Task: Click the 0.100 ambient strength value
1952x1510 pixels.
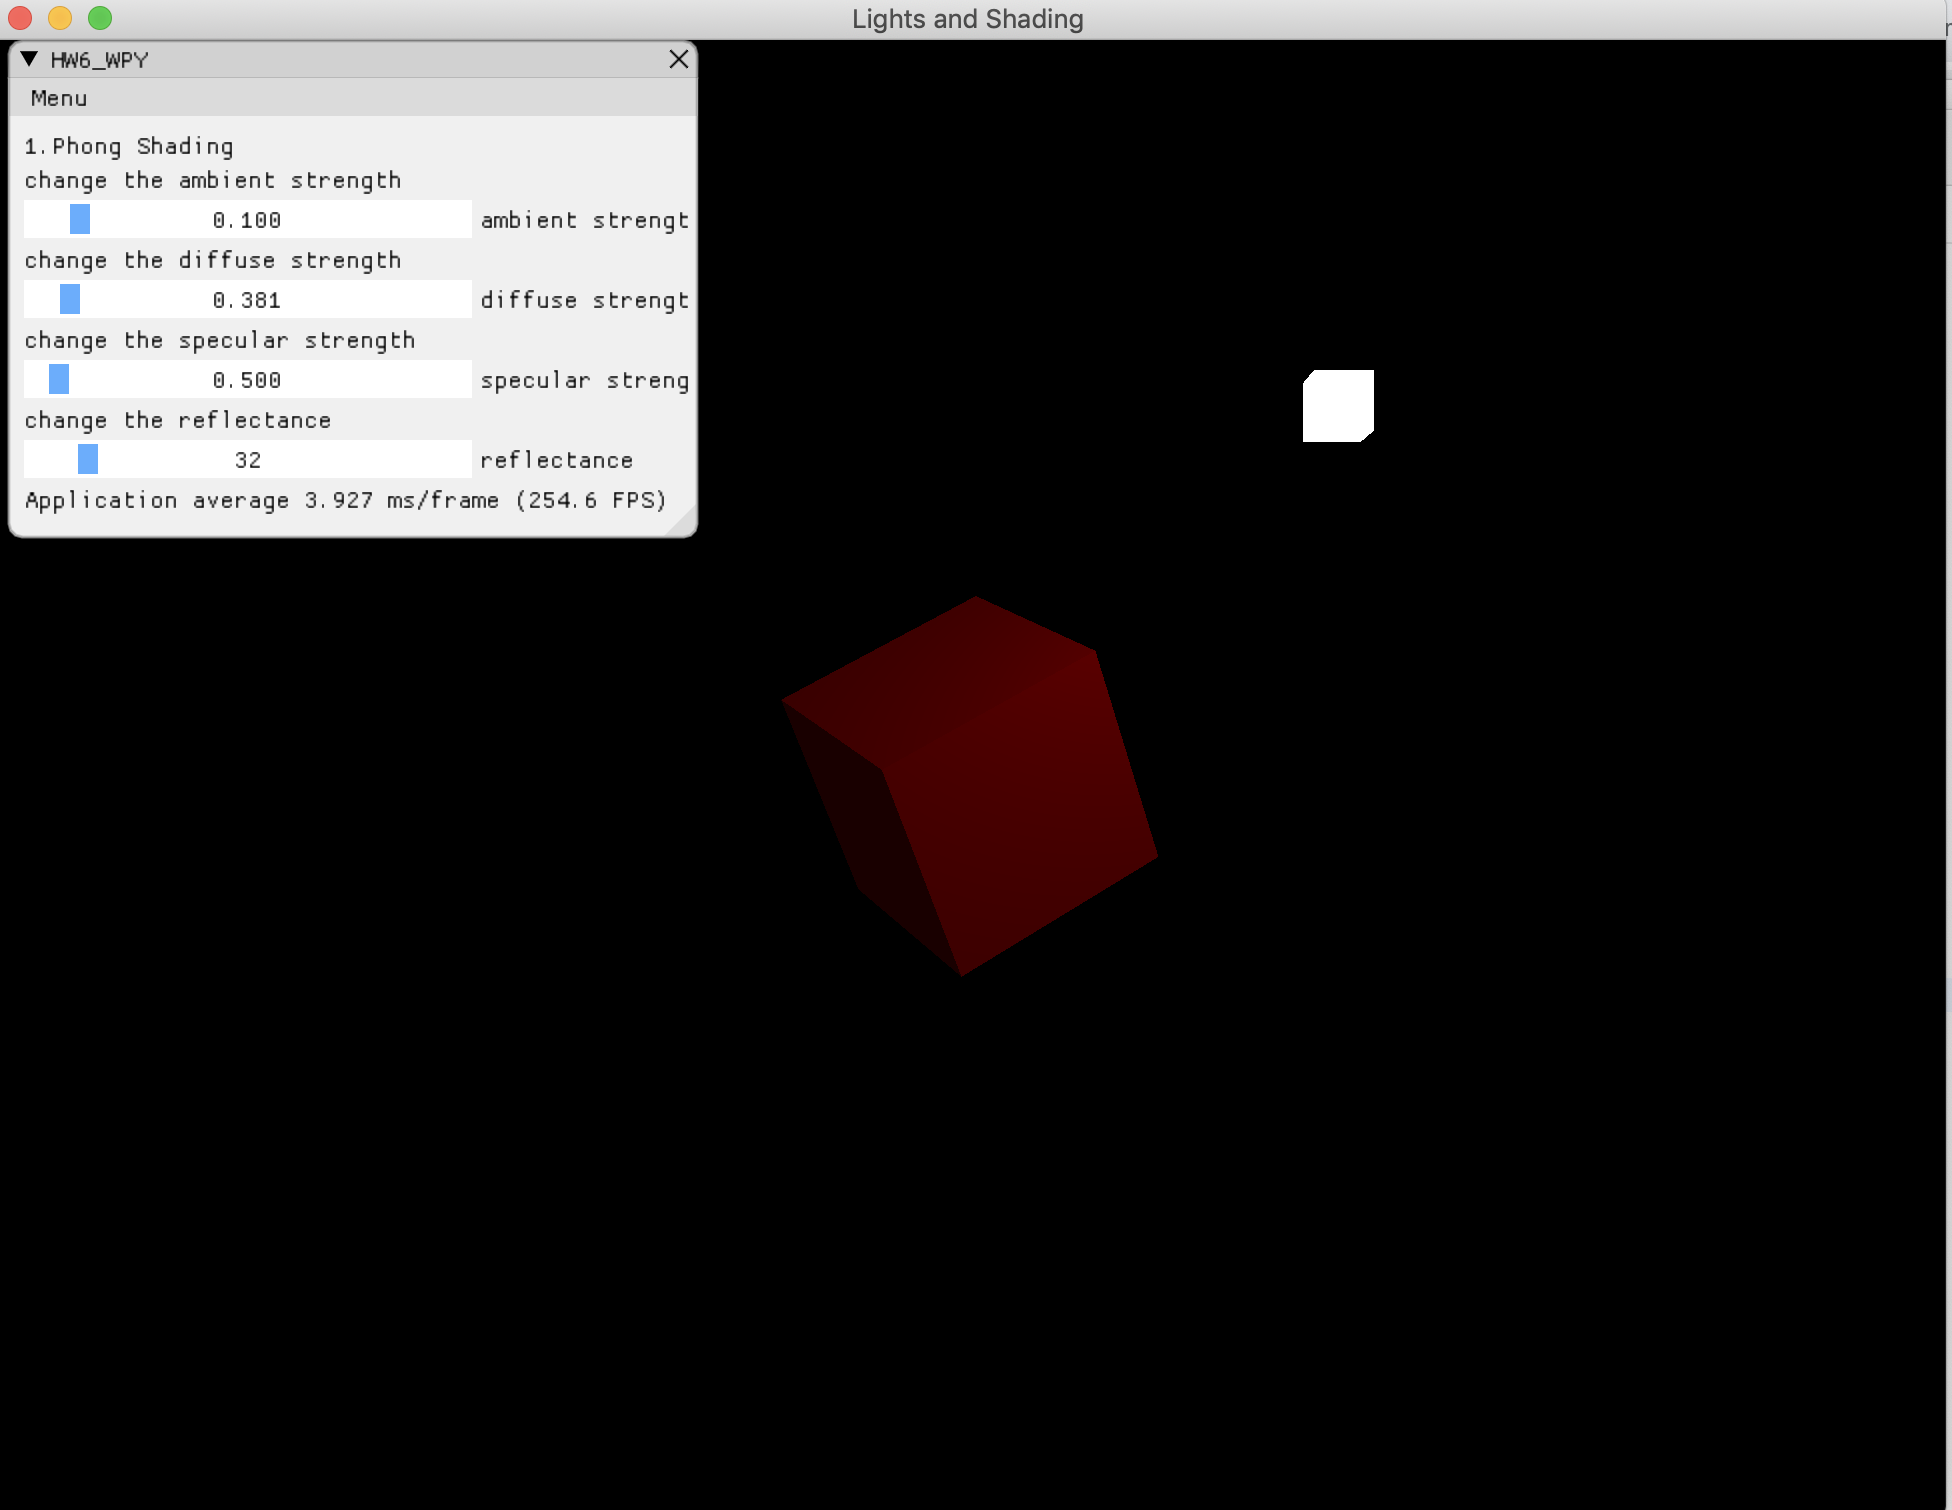Action: [x=247, y=220]
